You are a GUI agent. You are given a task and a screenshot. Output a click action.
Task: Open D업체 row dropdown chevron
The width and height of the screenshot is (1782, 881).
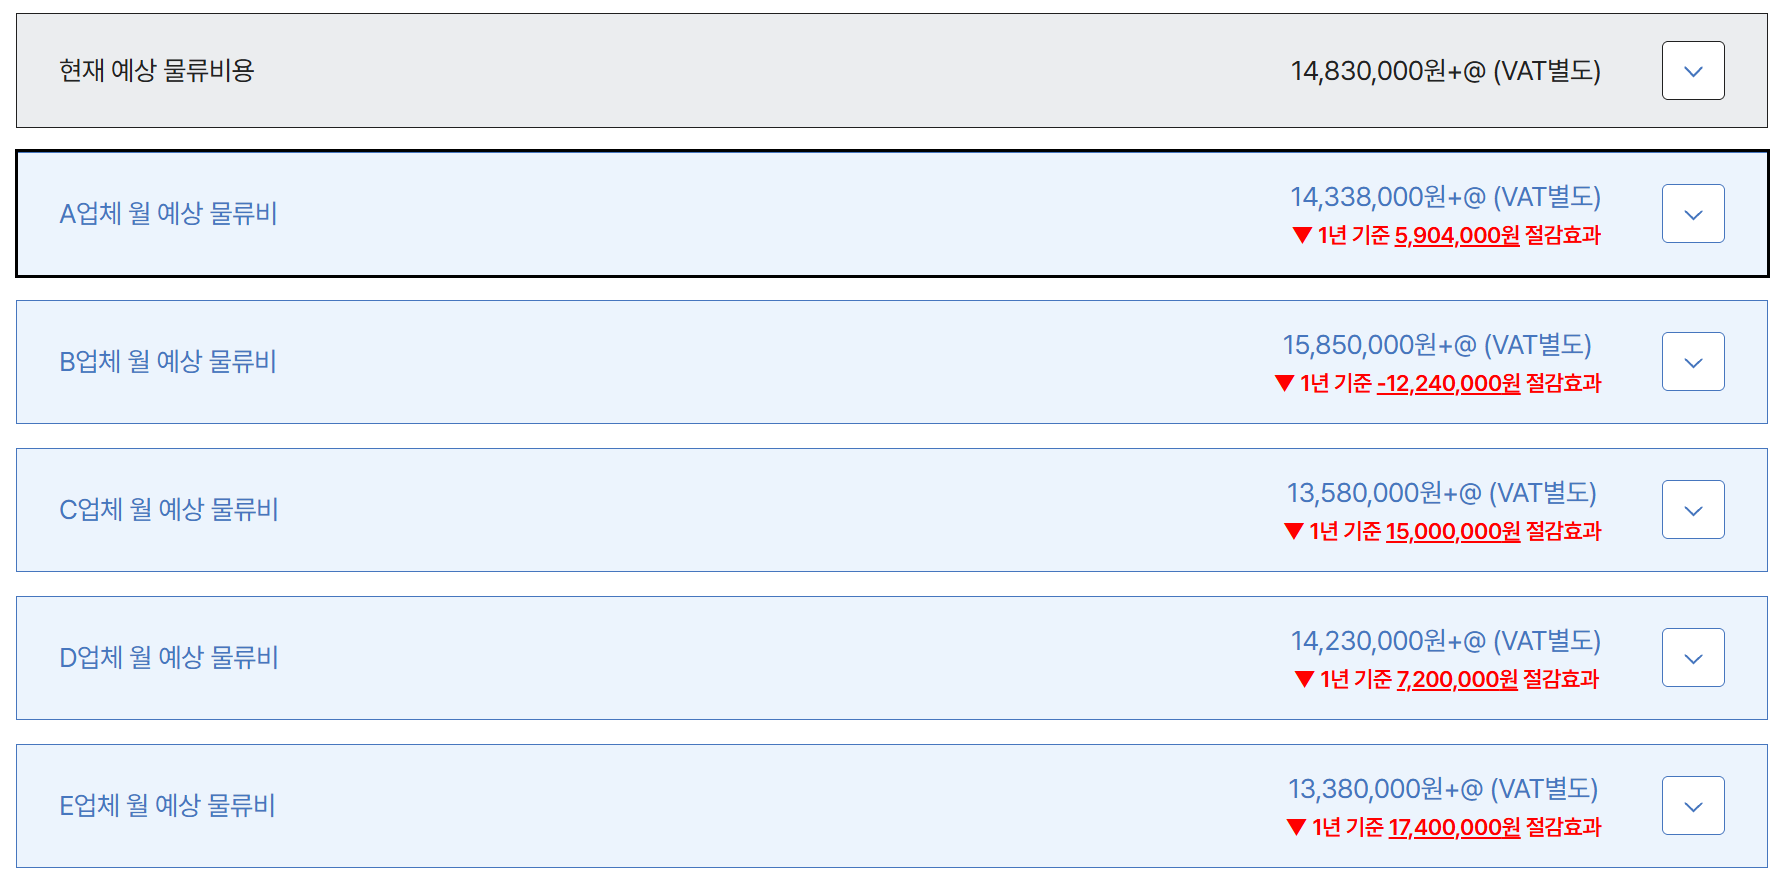click(x=1693, y=658)
